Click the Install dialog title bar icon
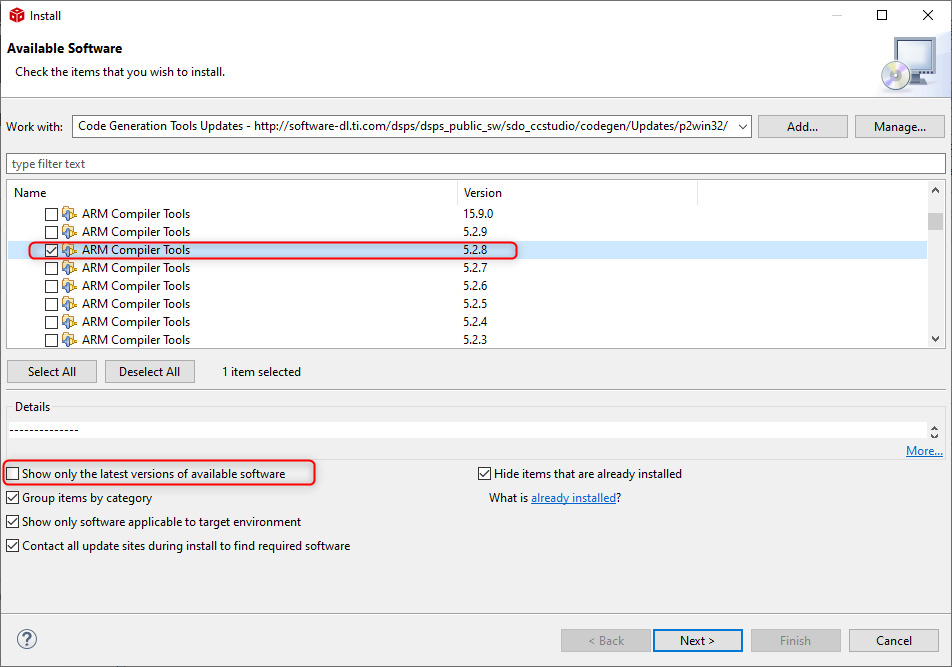This screenshot has height=667, width=952. [x=16, y=15]
